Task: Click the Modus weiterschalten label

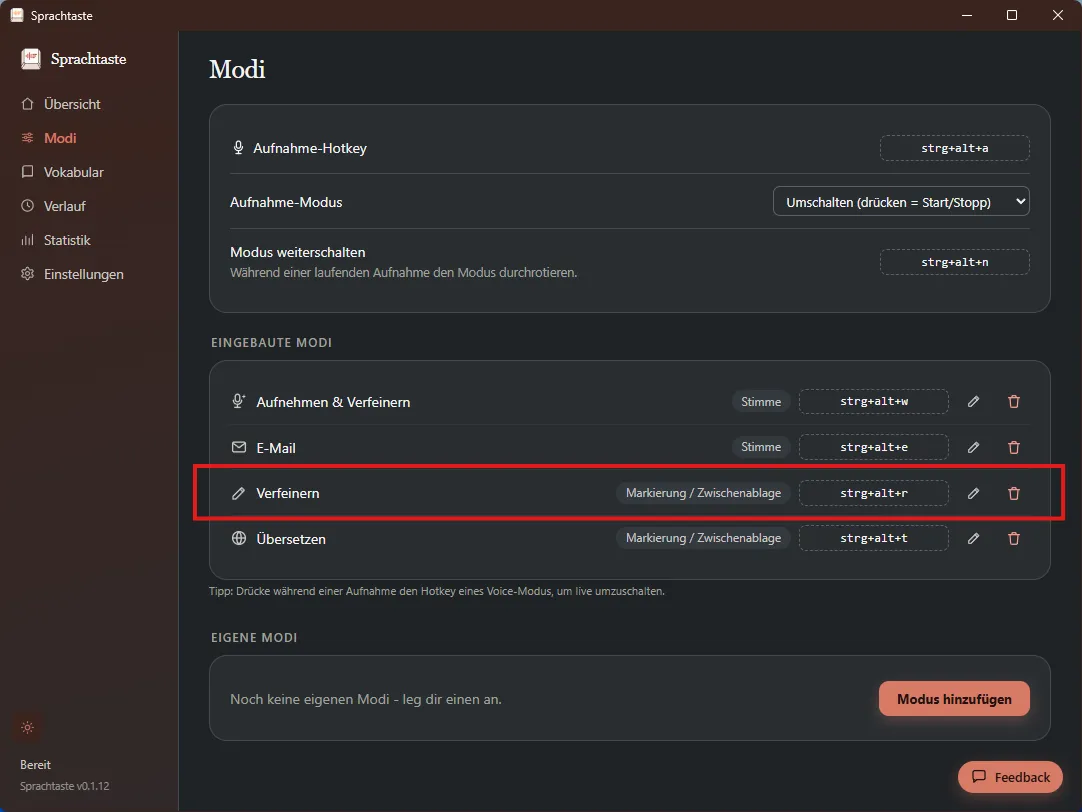Action: 297,252
